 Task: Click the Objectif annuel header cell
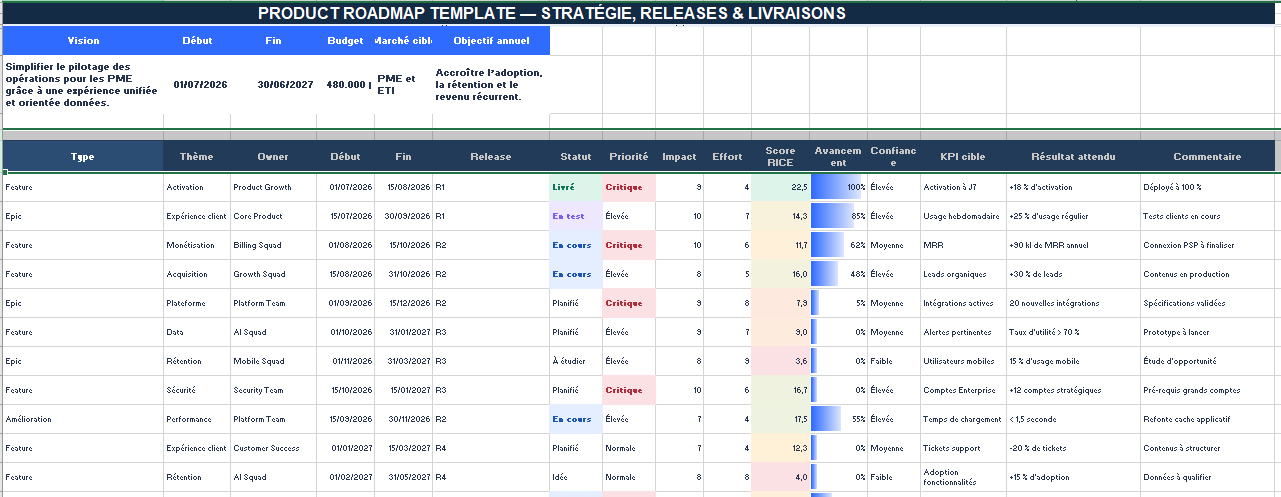[x=491, y=41]
